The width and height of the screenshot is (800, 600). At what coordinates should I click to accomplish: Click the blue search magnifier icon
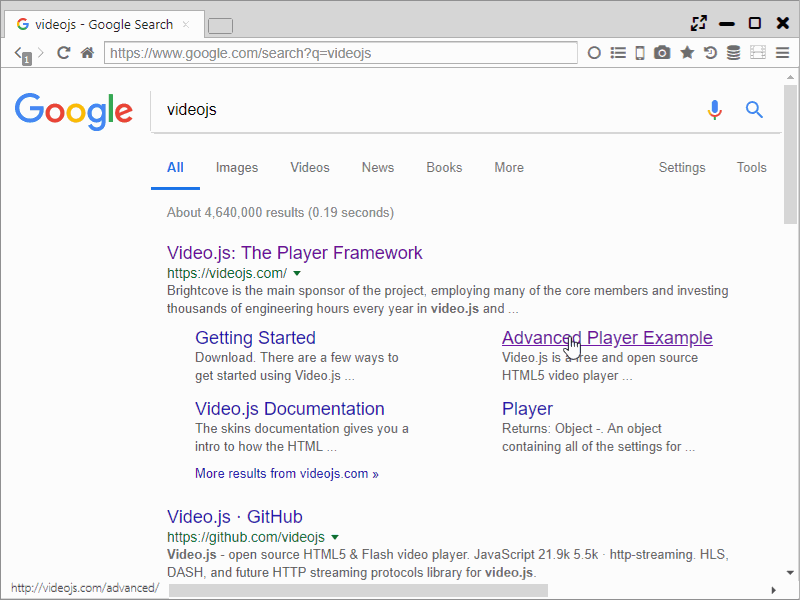point(755,110)
